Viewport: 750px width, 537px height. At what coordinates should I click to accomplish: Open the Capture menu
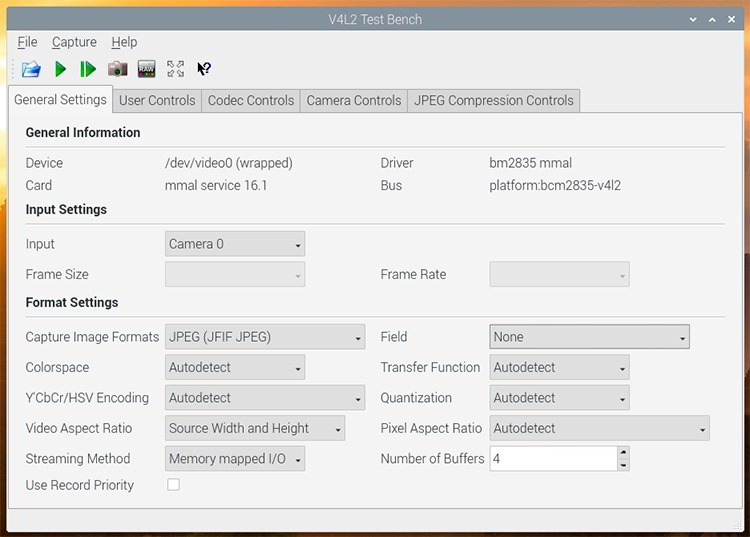74,42
